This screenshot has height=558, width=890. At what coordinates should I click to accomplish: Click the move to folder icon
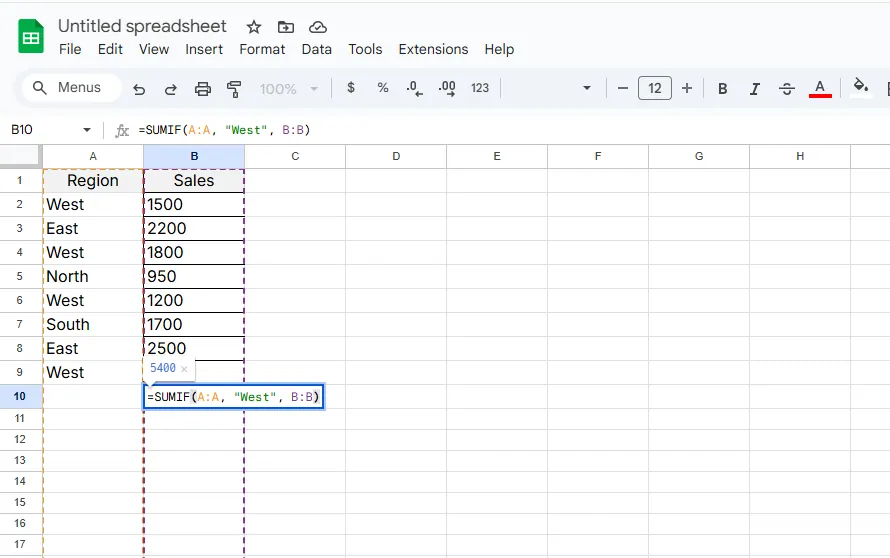[286, 27]
